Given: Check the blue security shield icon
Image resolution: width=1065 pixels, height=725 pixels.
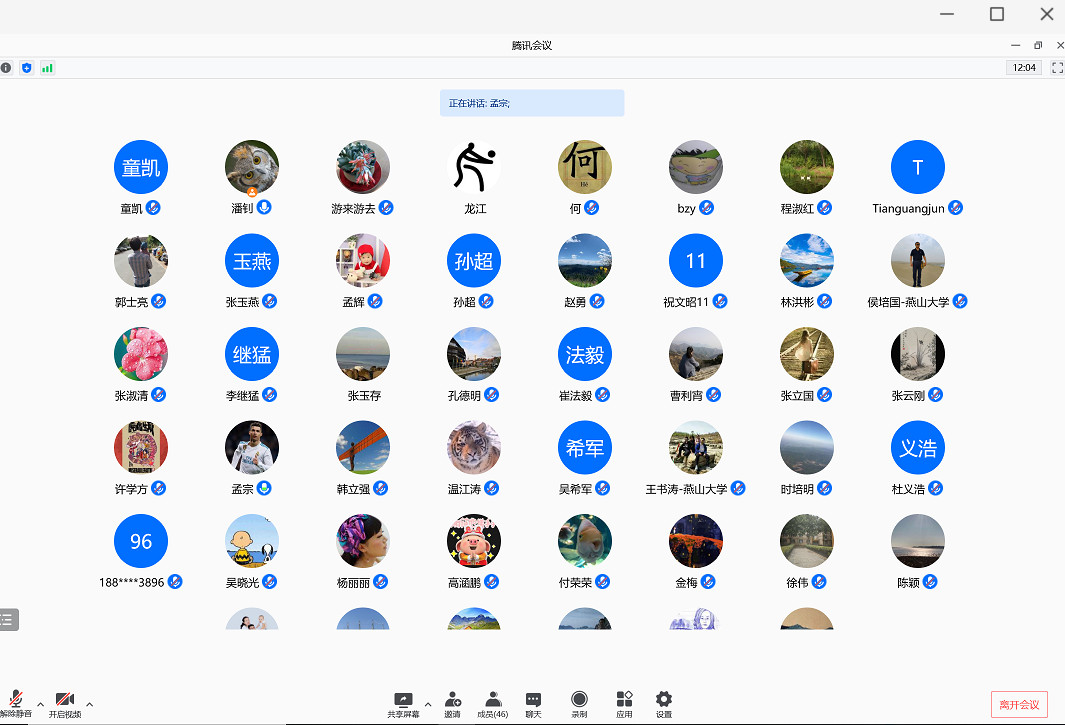Looking at the screenshot, I should [27, 68].
